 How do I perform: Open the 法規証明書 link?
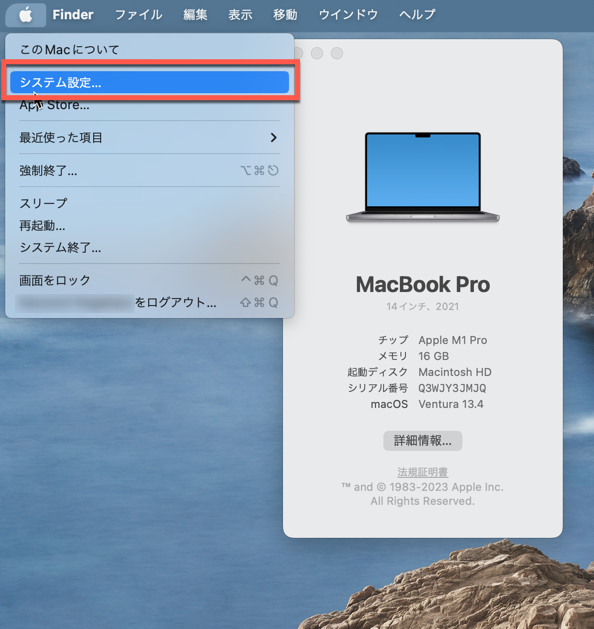[422, 472]
